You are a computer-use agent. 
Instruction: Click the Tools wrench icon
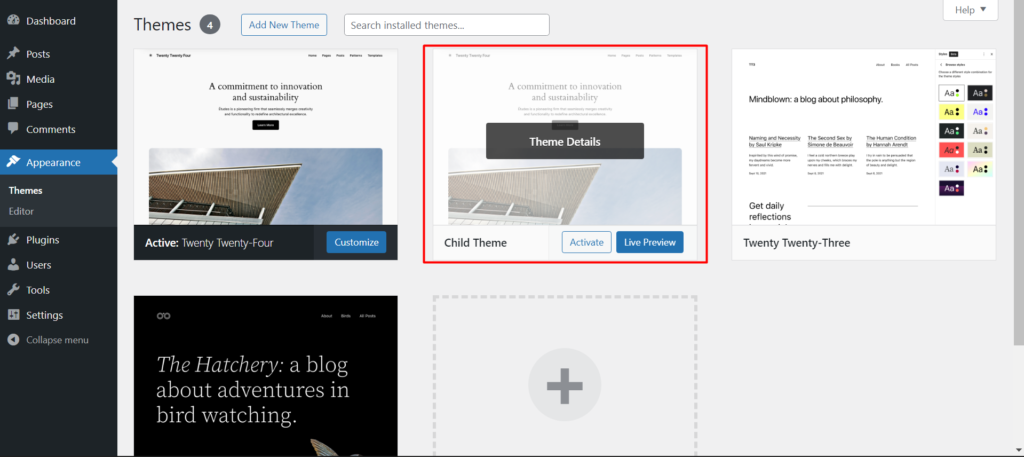[x=13, y=290]
